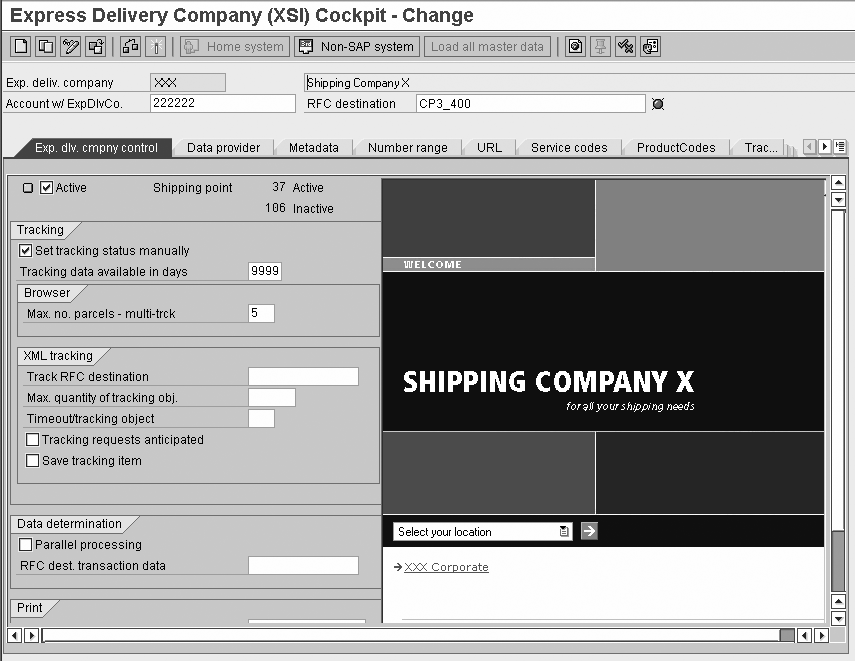
Task: Click the Display/Change pencil-glasses icon
Action: 71,46
